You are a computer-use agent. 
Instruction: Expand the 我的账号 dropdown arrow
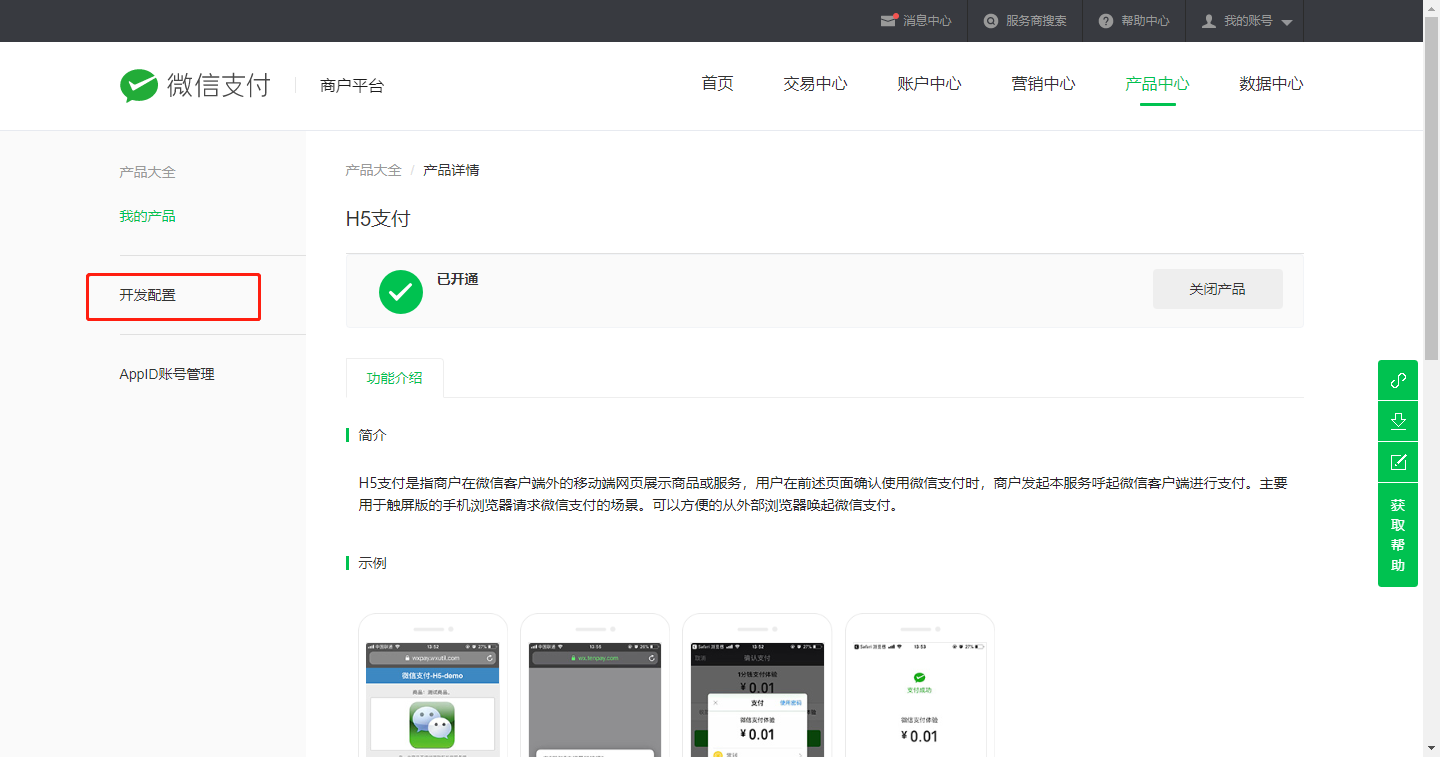(1287, 22)
